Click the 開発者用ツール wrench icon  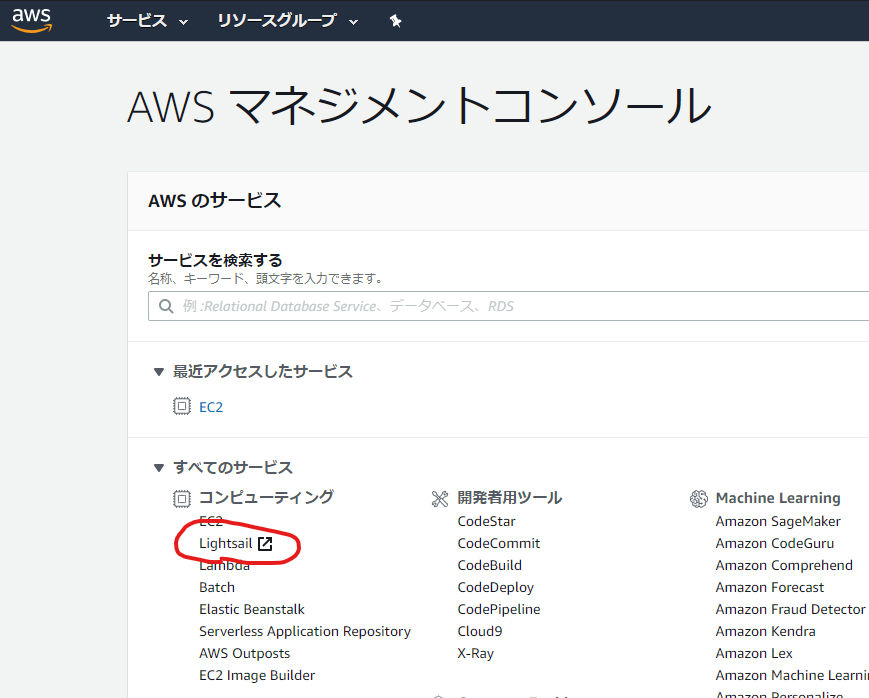(x=439, y=498)
